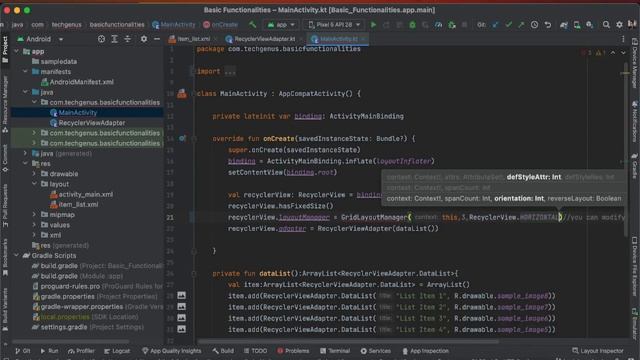This screenshot has width=640, height=360.
Task: Open the editor tabs more options menu
Action: pyautogui.click(x=623, y=39)
